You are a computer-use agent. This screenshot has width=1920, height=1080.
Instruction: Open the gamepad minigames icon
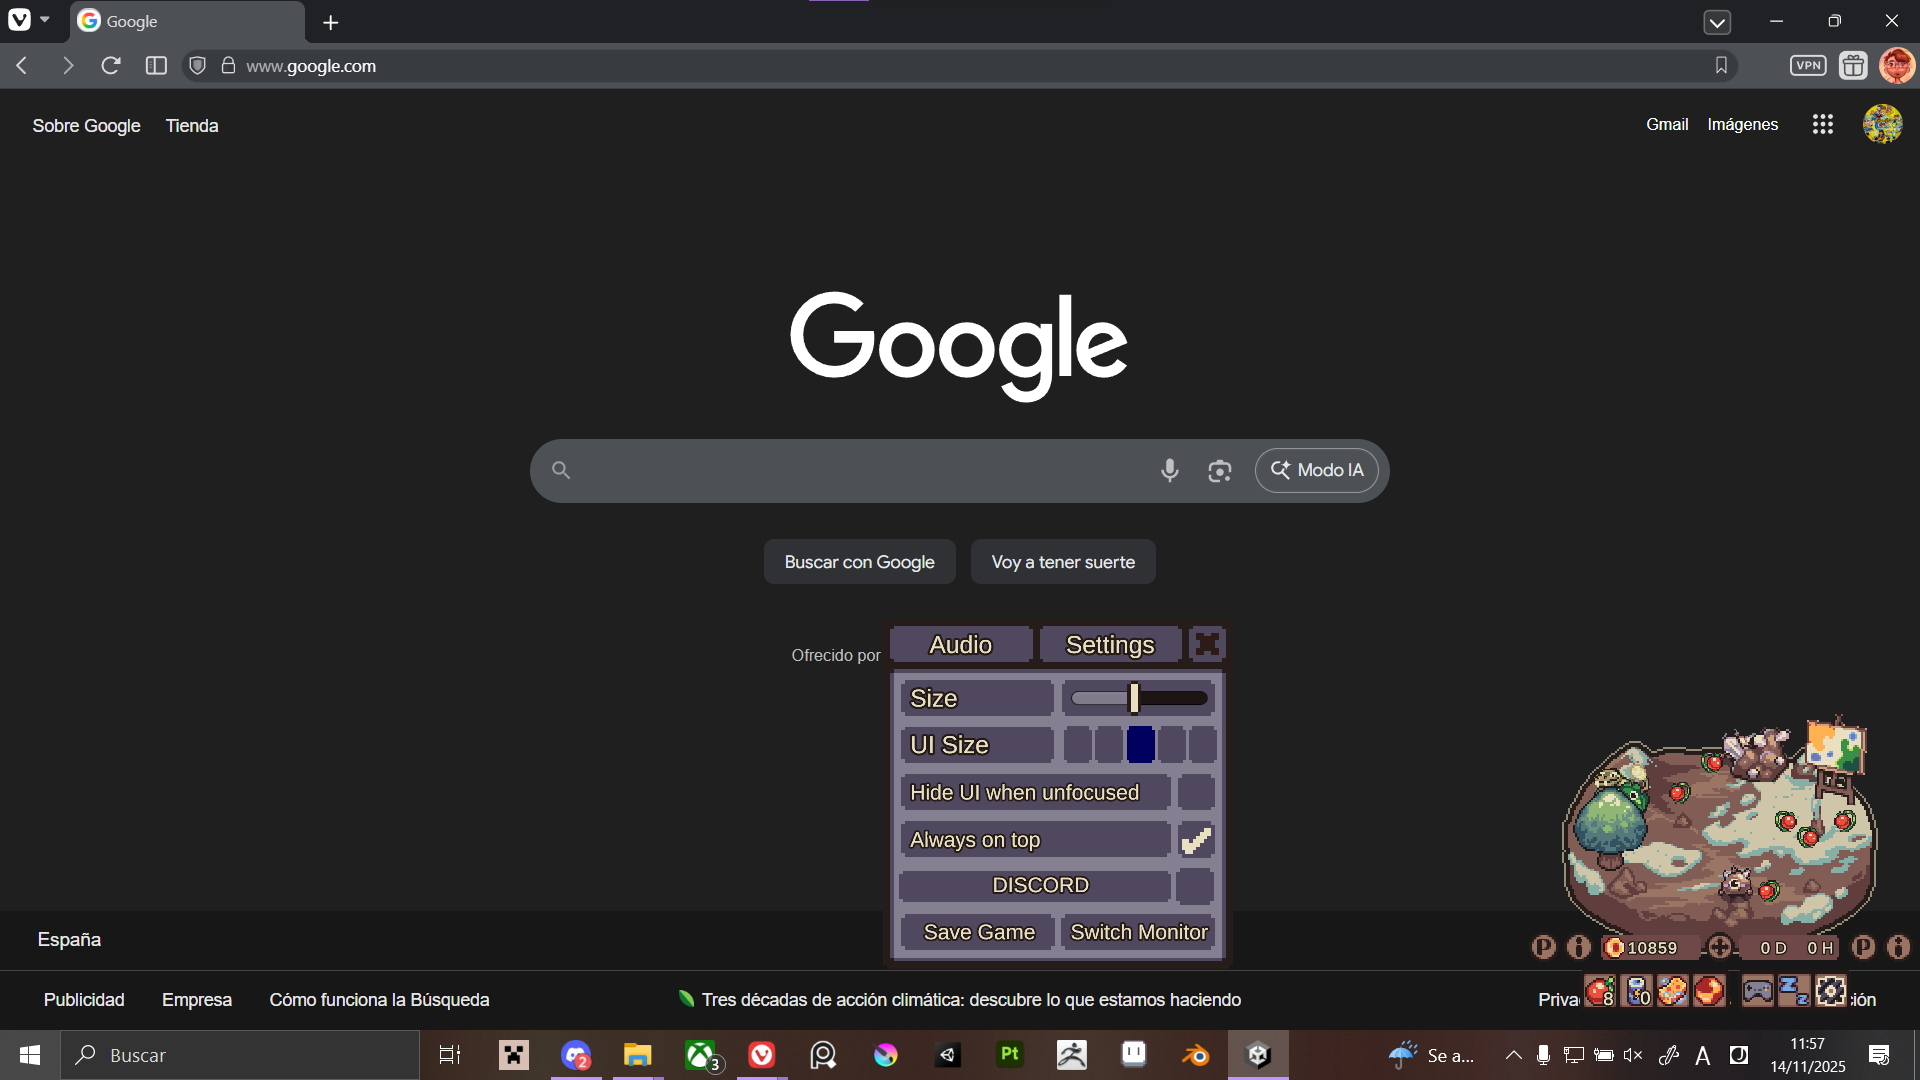(x=1757, y=991)
